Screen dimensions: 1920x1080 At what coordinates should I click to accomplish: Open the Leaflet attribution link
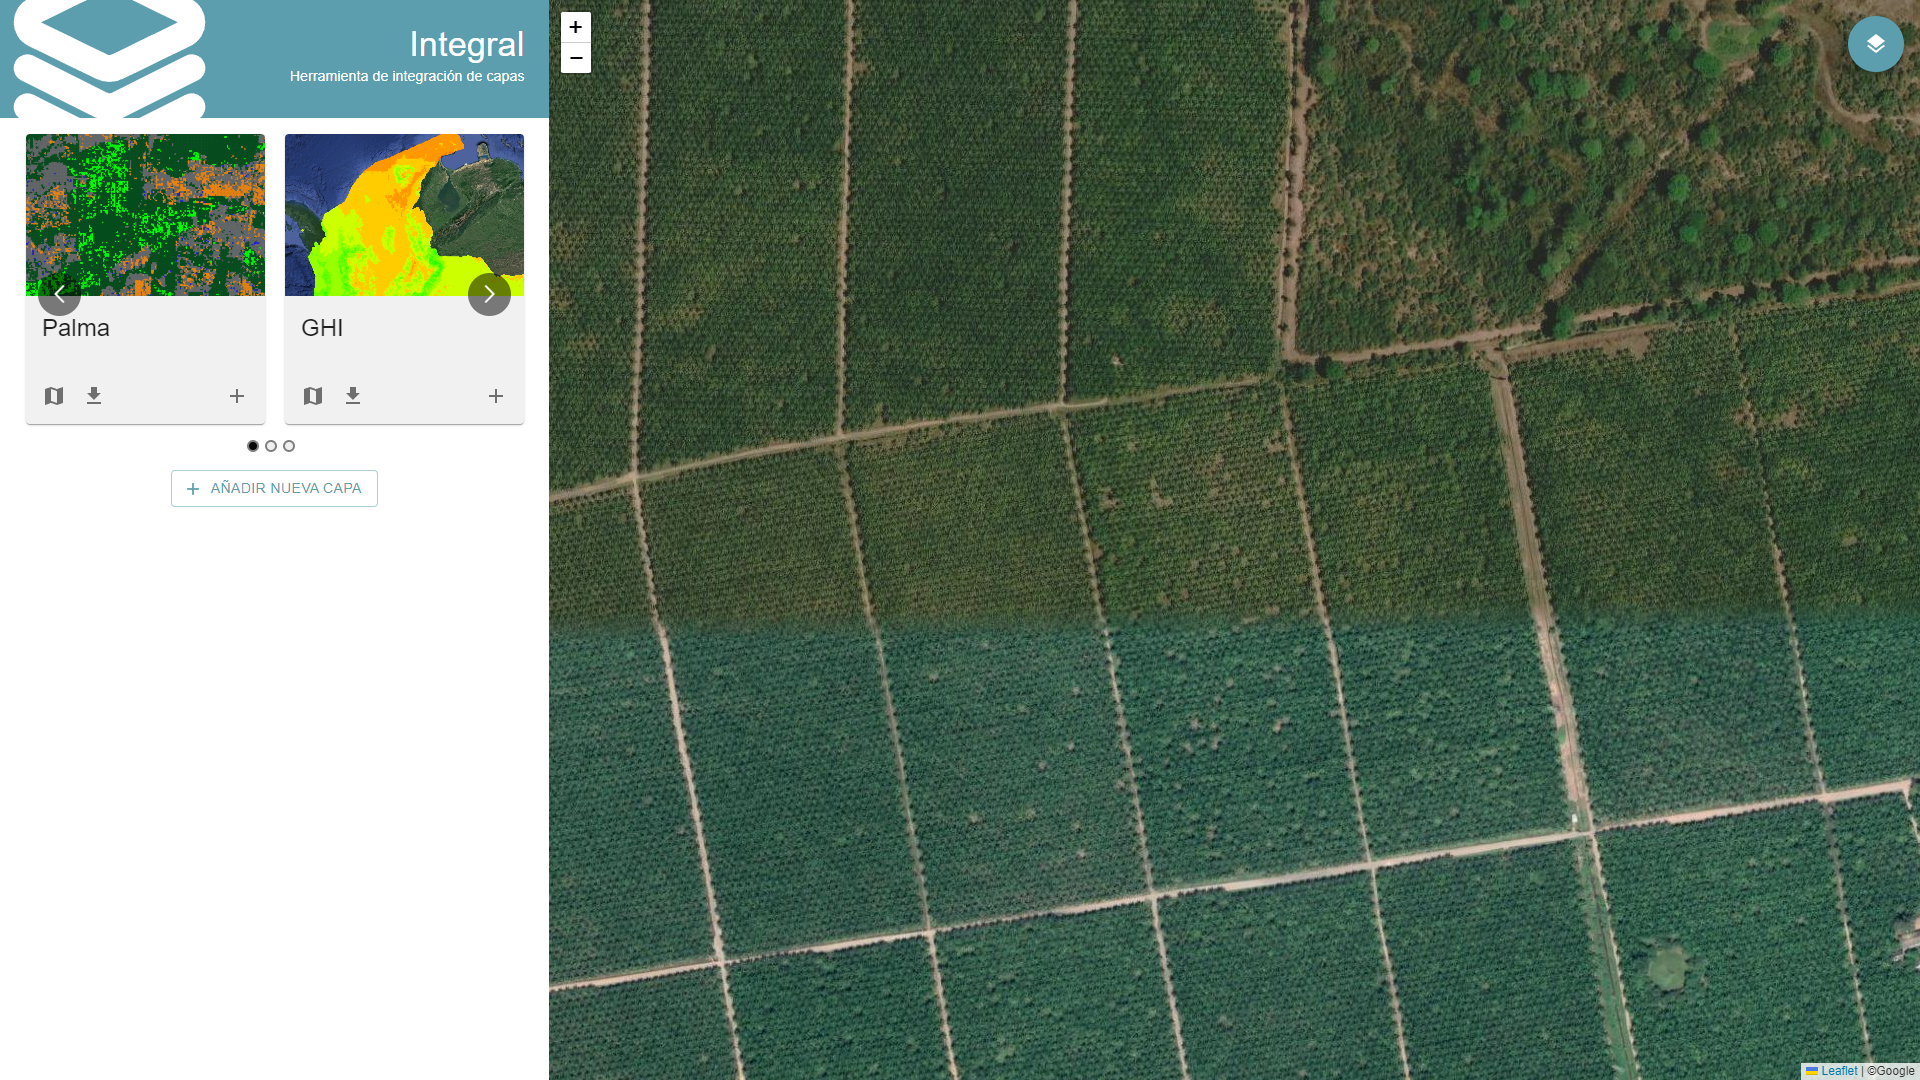pos(1832,1071)
